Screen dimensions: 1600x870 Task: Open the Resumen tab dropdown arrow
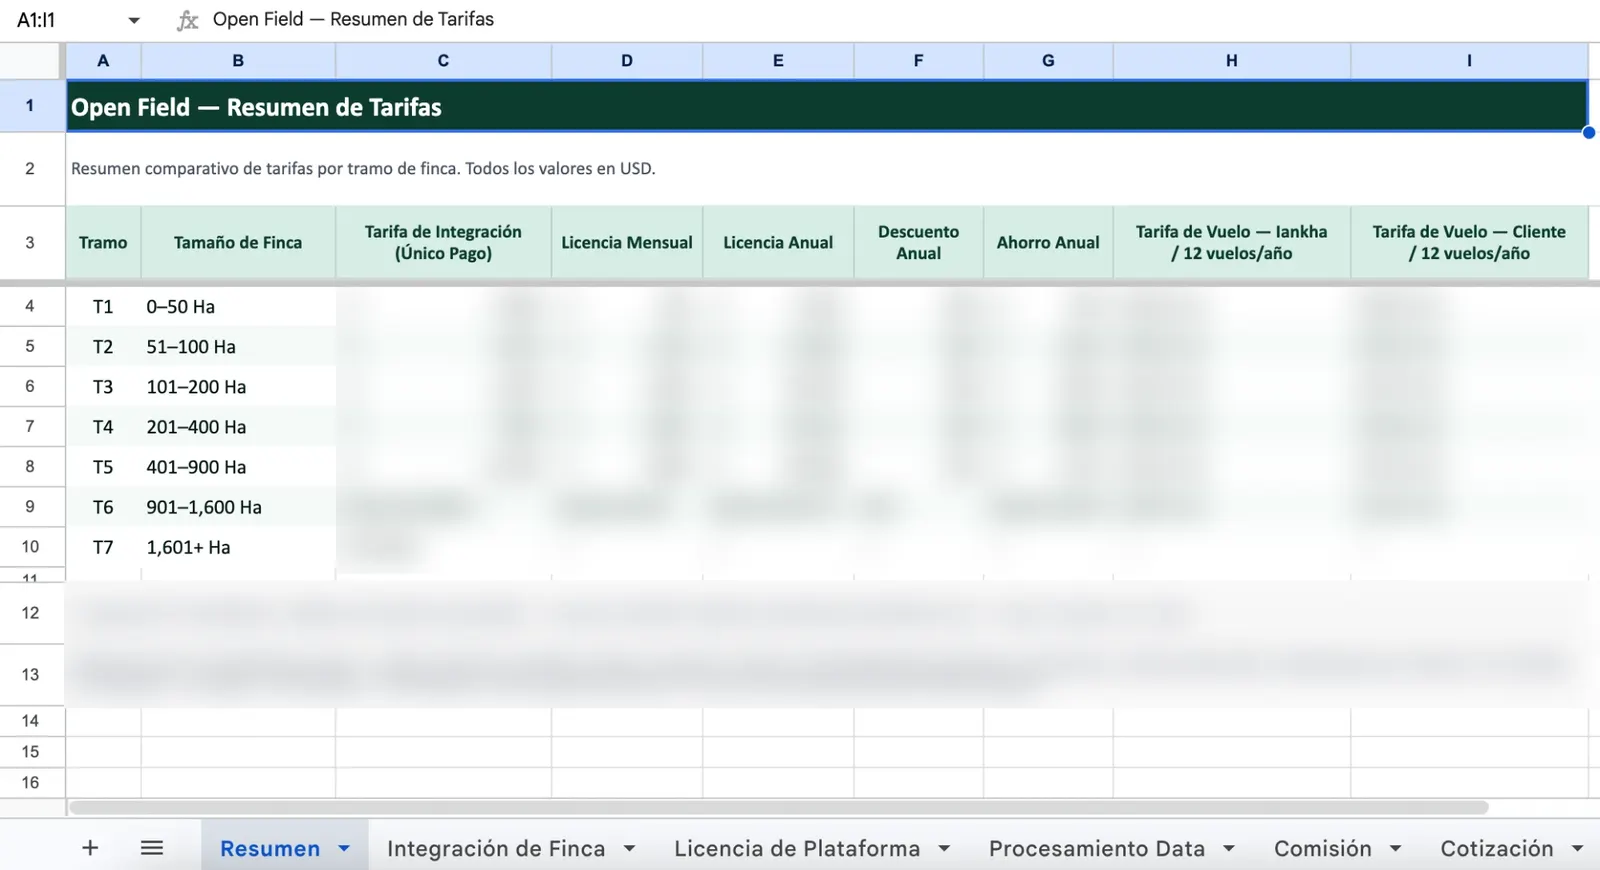[344, 848]
